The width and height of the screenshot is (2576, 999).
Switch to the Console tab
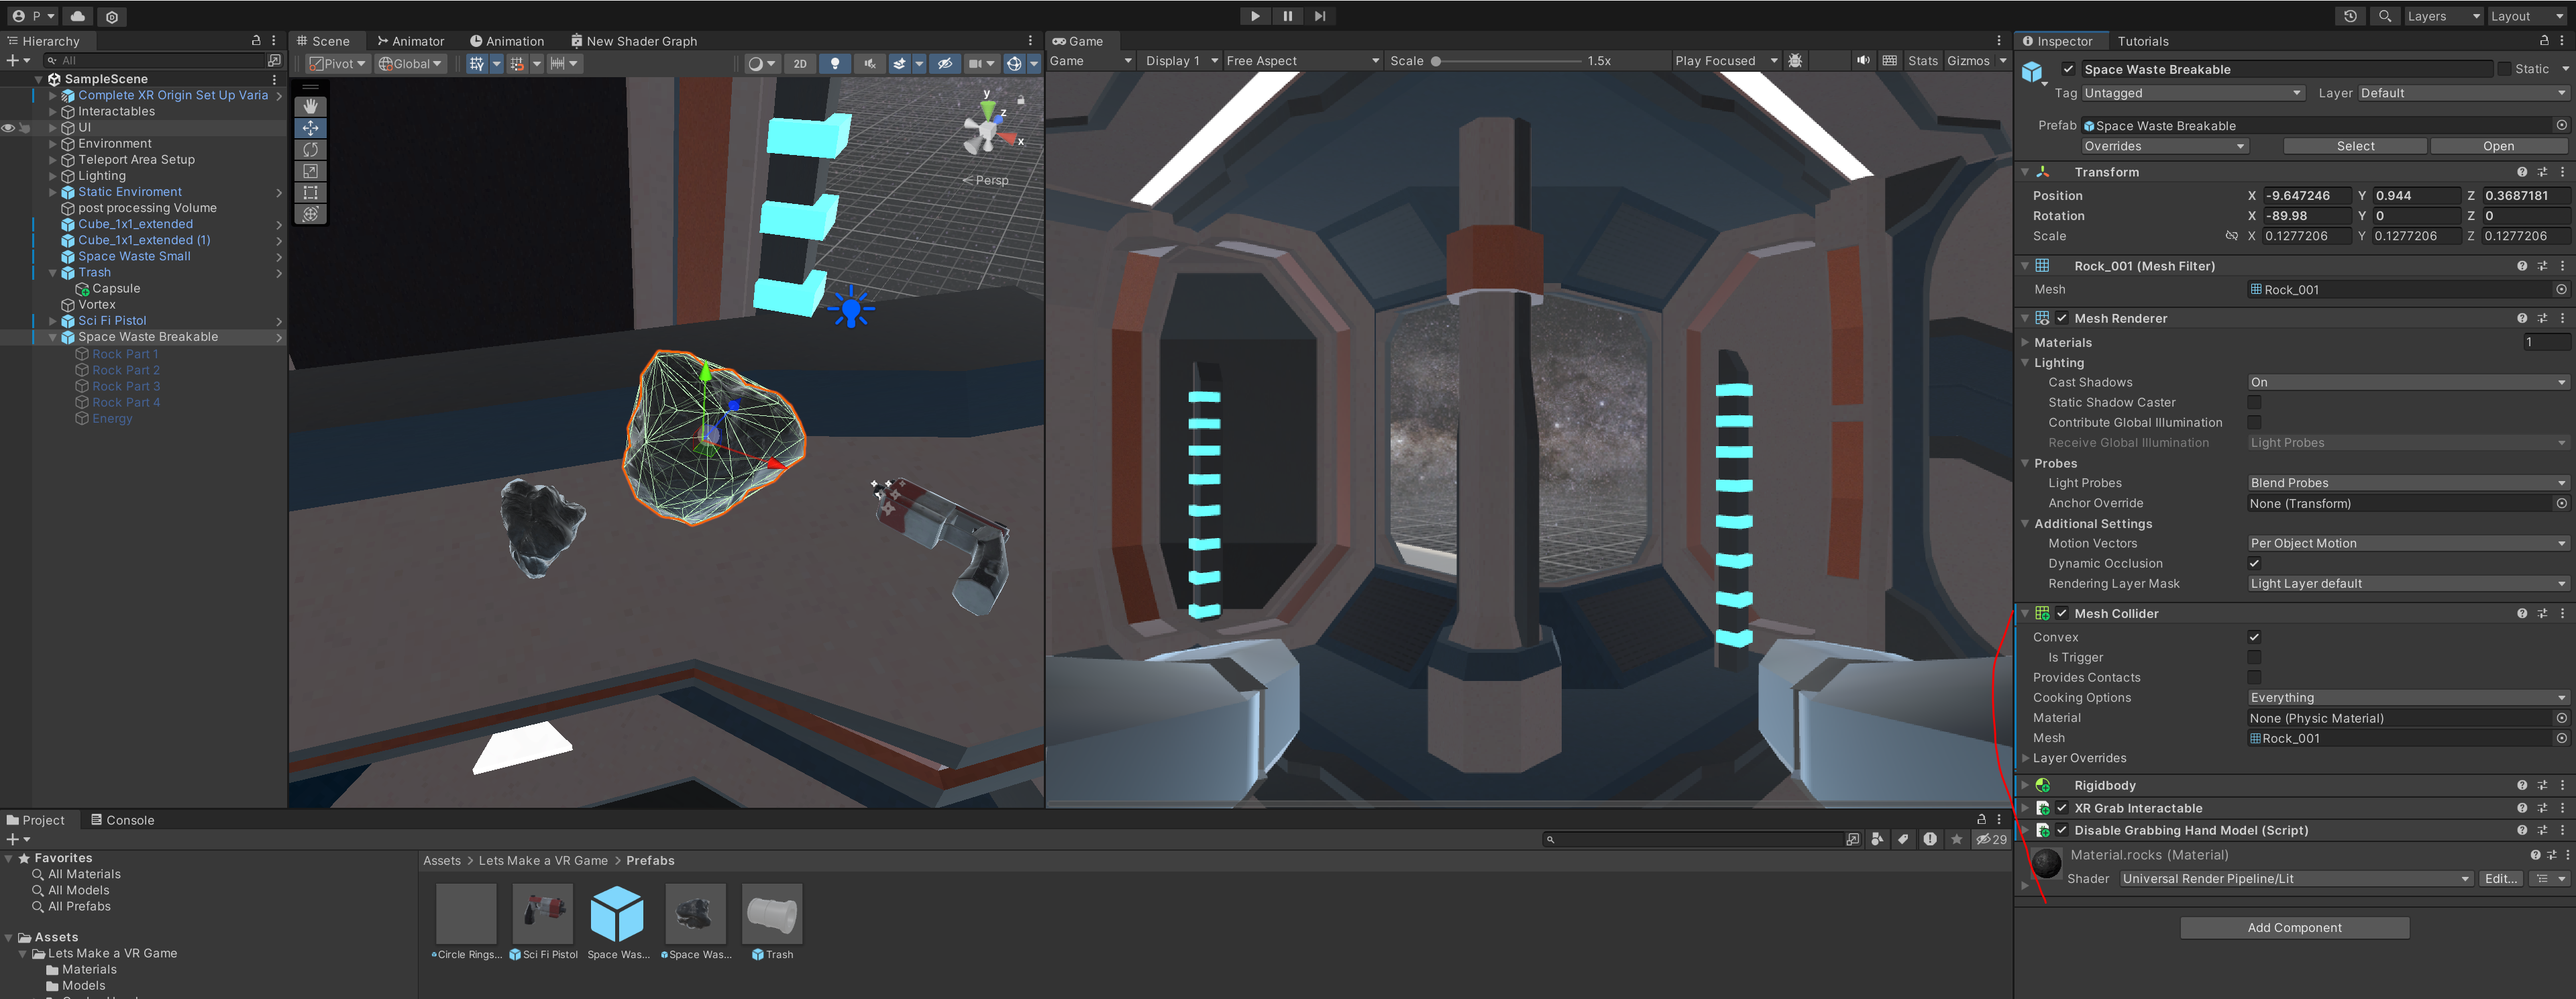pyautogui.click(x=122, y=820)
